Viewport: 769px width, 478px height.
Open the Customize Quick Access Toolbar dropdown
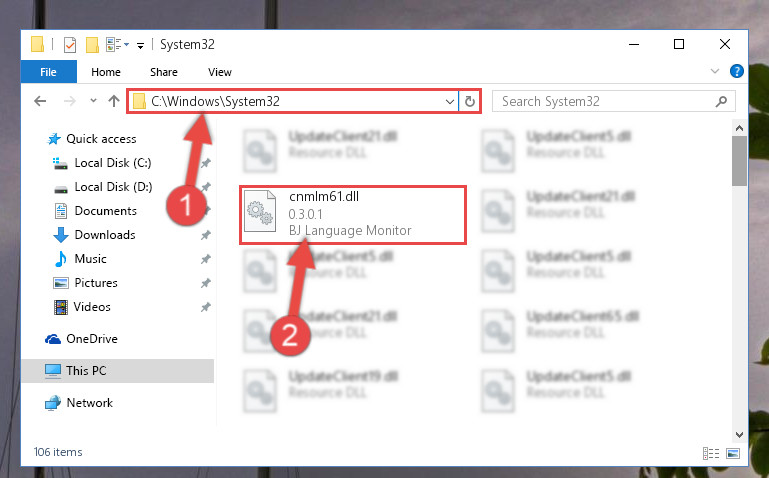coord(140,46)
